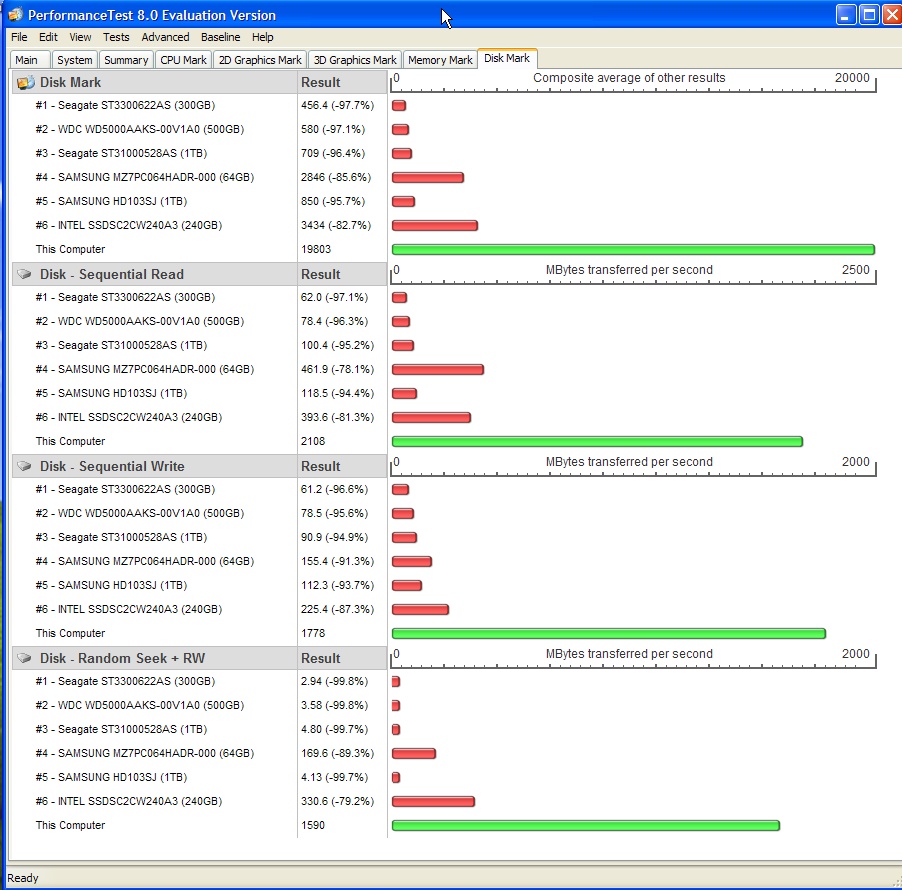Click the Ready status bar text

pyautogui.click(x=22, y=878)
